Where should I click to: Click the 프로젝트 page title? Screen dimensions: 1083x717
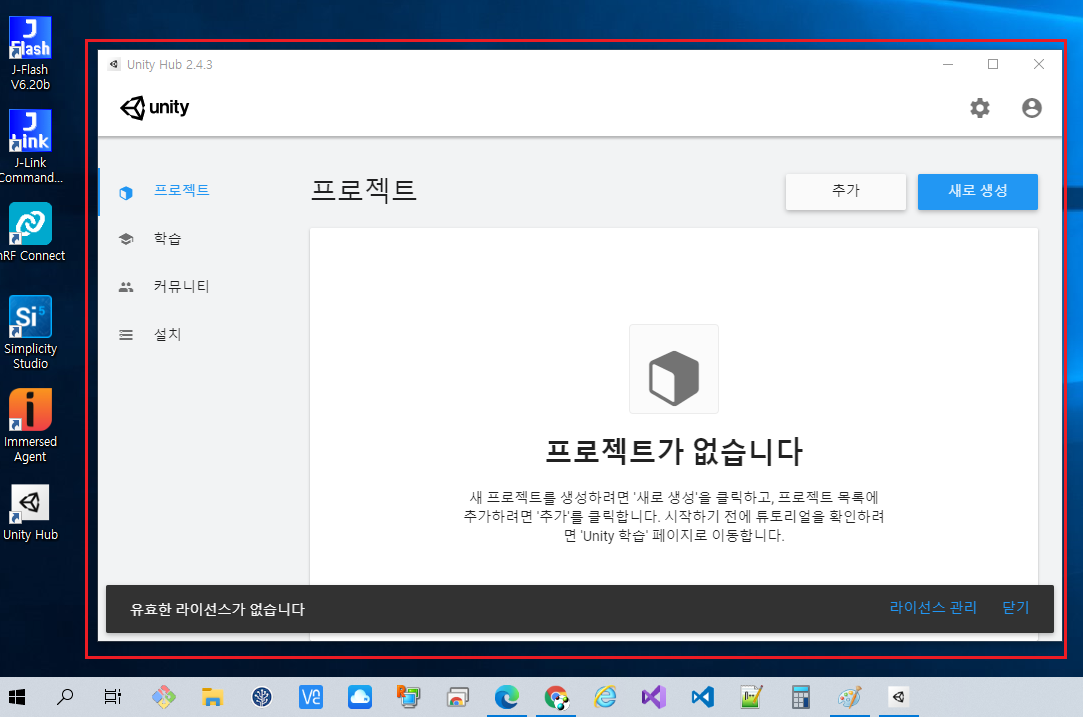point(363,190)
